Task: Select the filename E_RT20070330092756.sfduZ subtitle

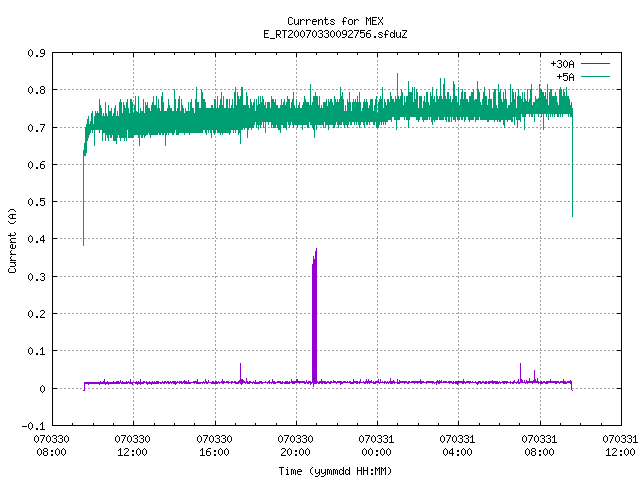Action: click(335, 34)
